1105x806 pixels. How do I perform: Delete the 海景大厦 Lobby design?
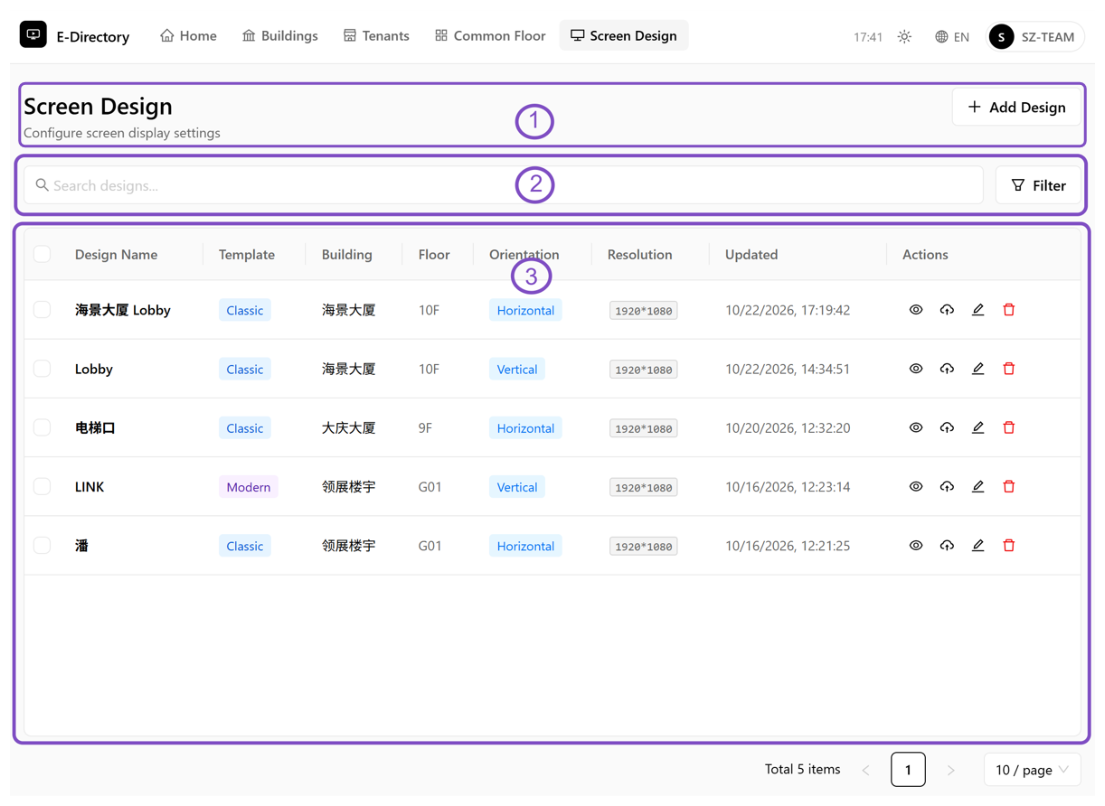(x=1008, y=310)
